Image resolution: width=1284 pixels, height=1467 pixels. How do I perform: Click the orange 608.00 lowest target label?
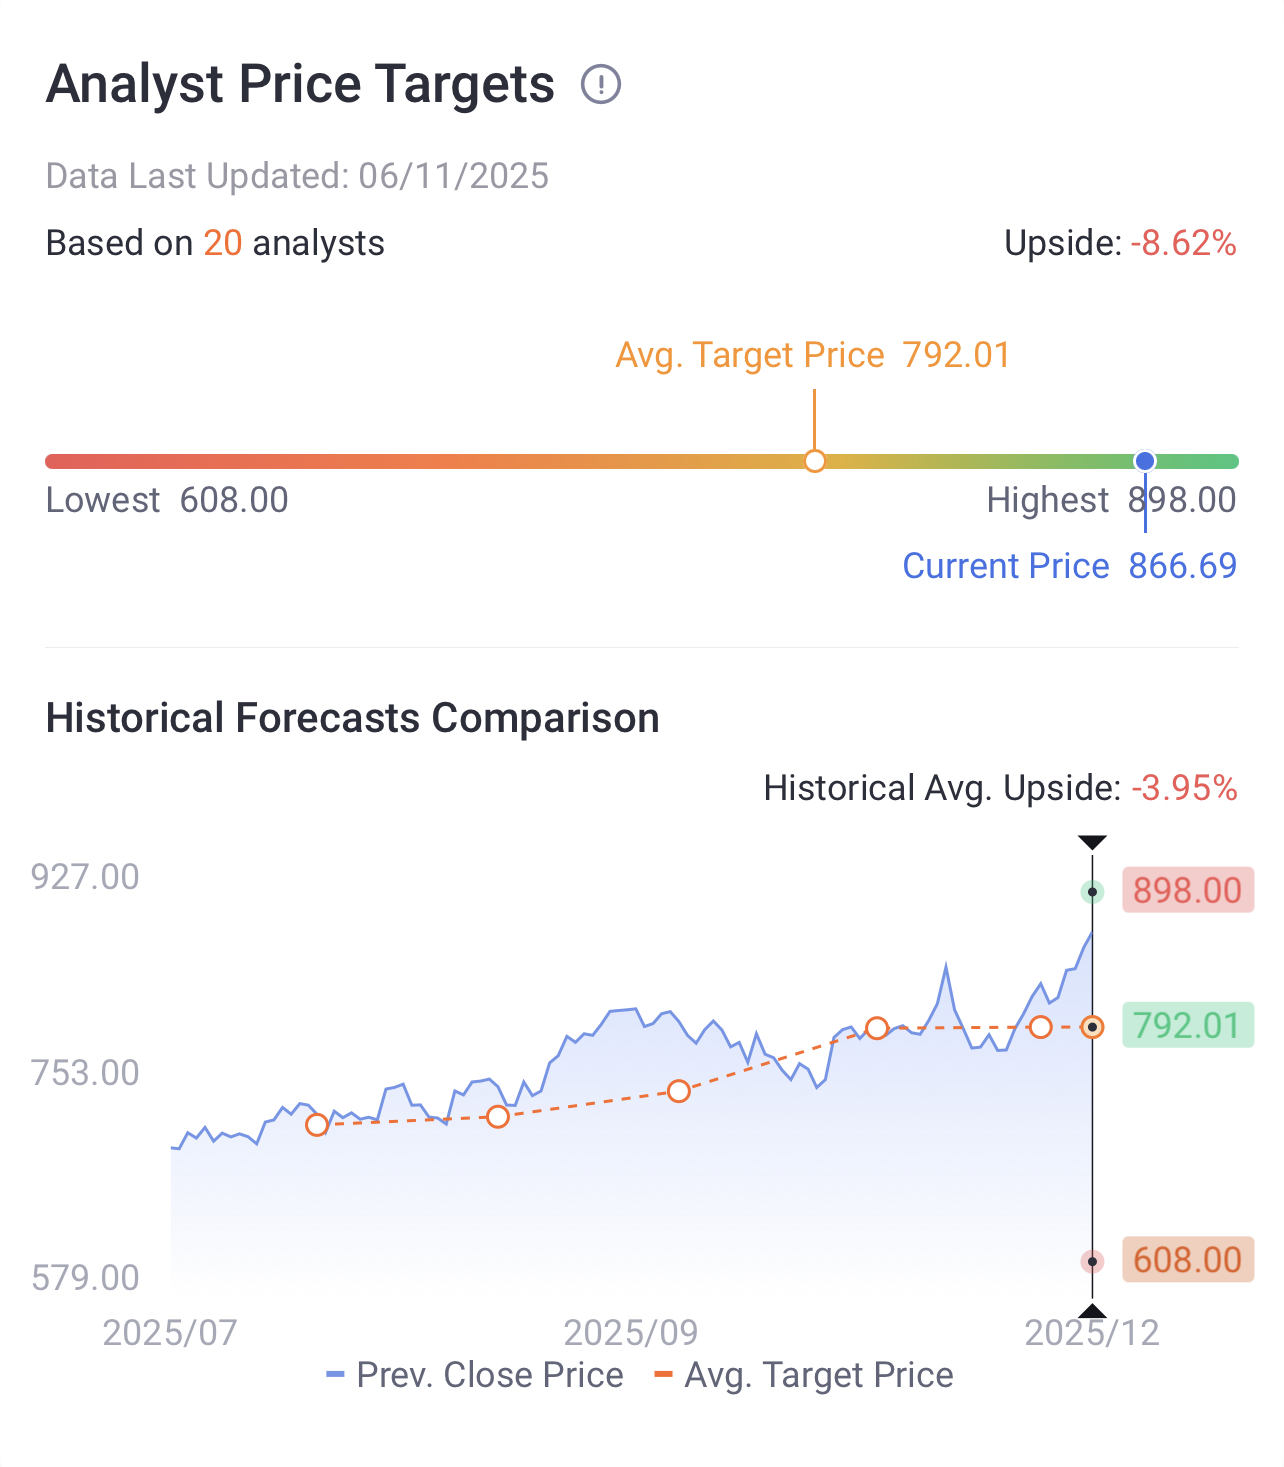(x=1188, y=1259)
